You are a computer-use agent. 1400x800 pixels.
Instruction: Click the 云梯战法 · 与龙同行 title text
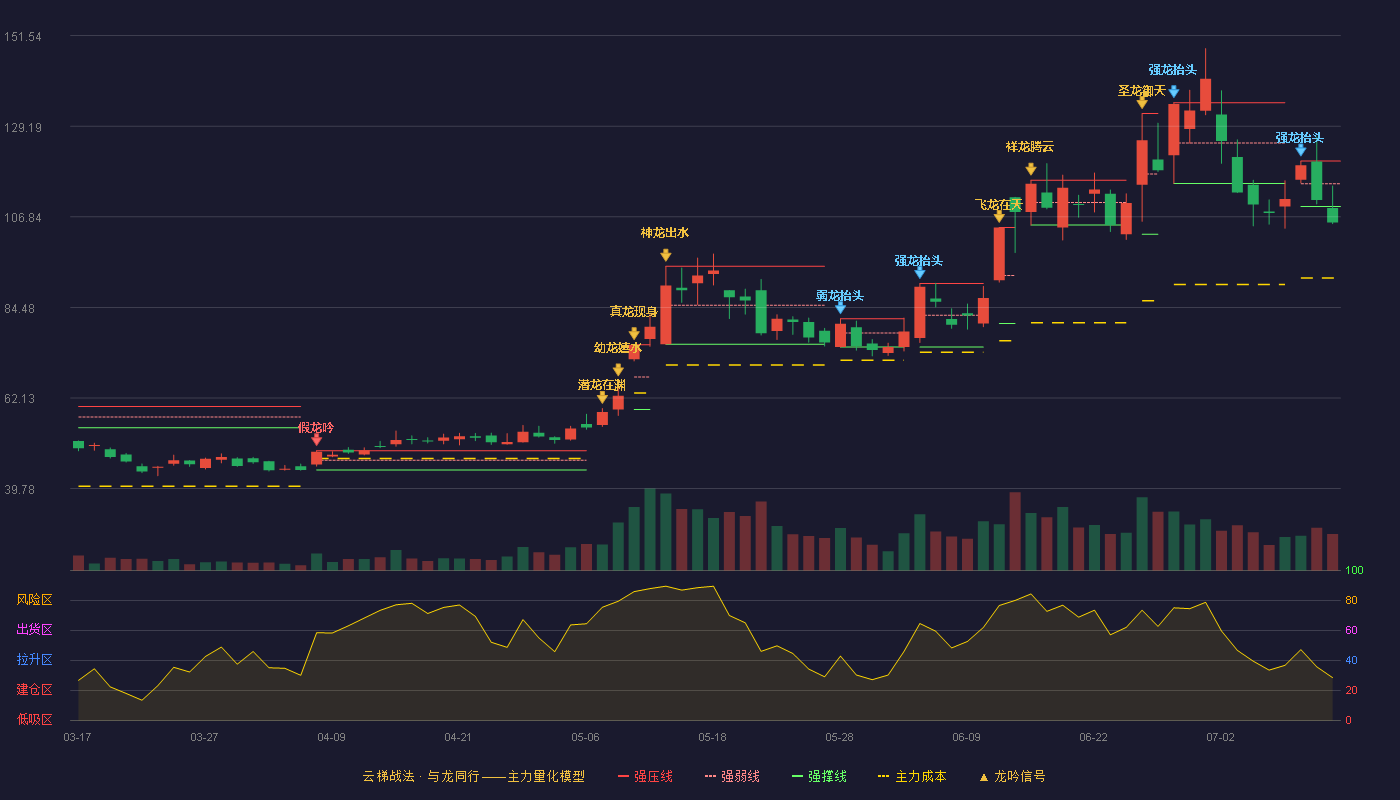(421, 776)
